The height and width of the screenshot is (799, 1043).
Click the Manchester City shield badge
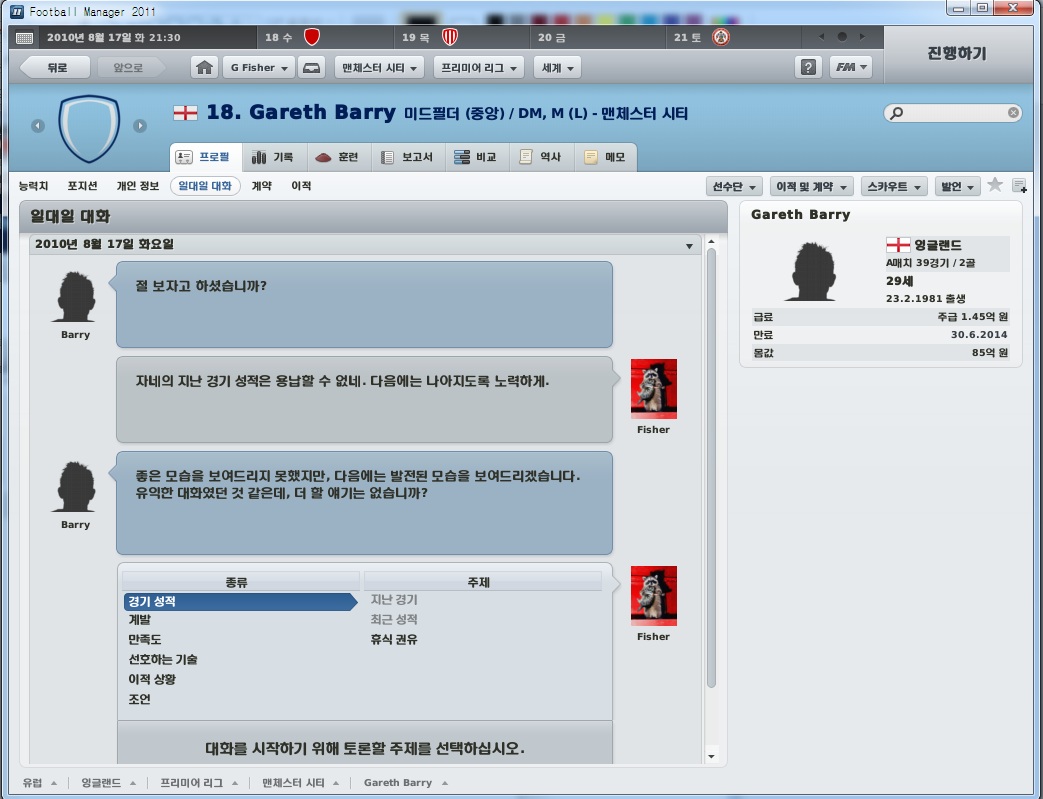[89, 127]
